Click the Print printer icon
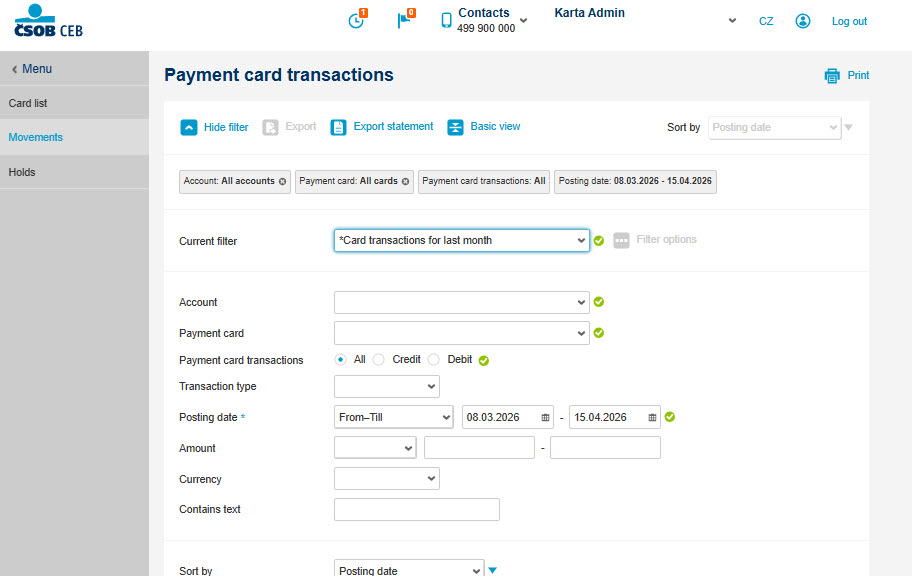 832,76
